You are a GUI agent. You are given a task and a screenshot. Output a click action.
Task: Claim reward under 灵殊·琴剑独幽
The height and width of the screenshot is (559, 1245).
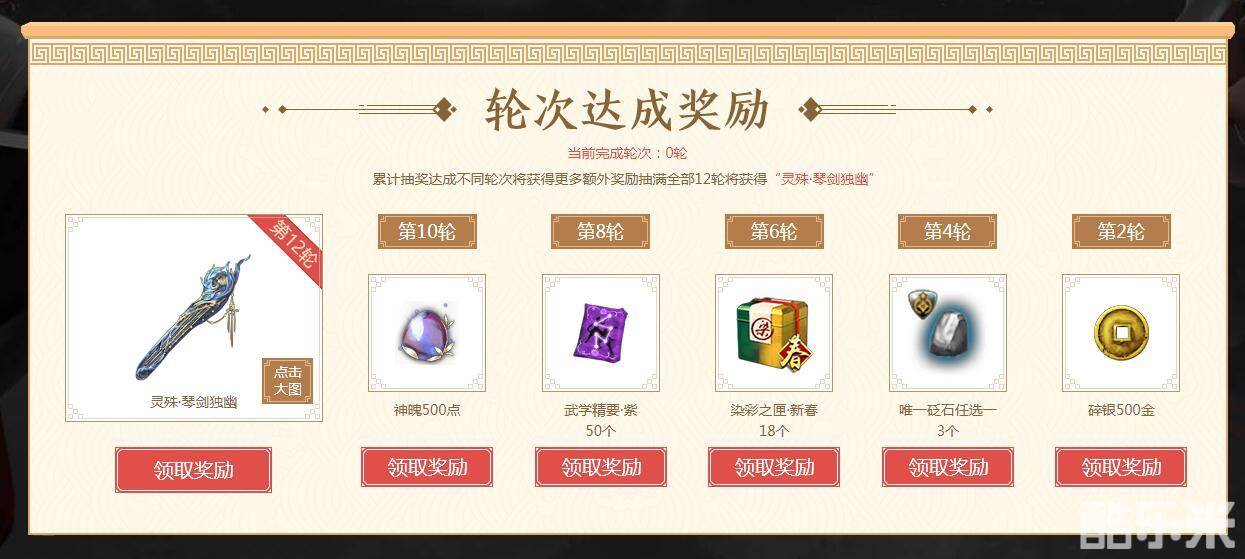coord(194,470)
